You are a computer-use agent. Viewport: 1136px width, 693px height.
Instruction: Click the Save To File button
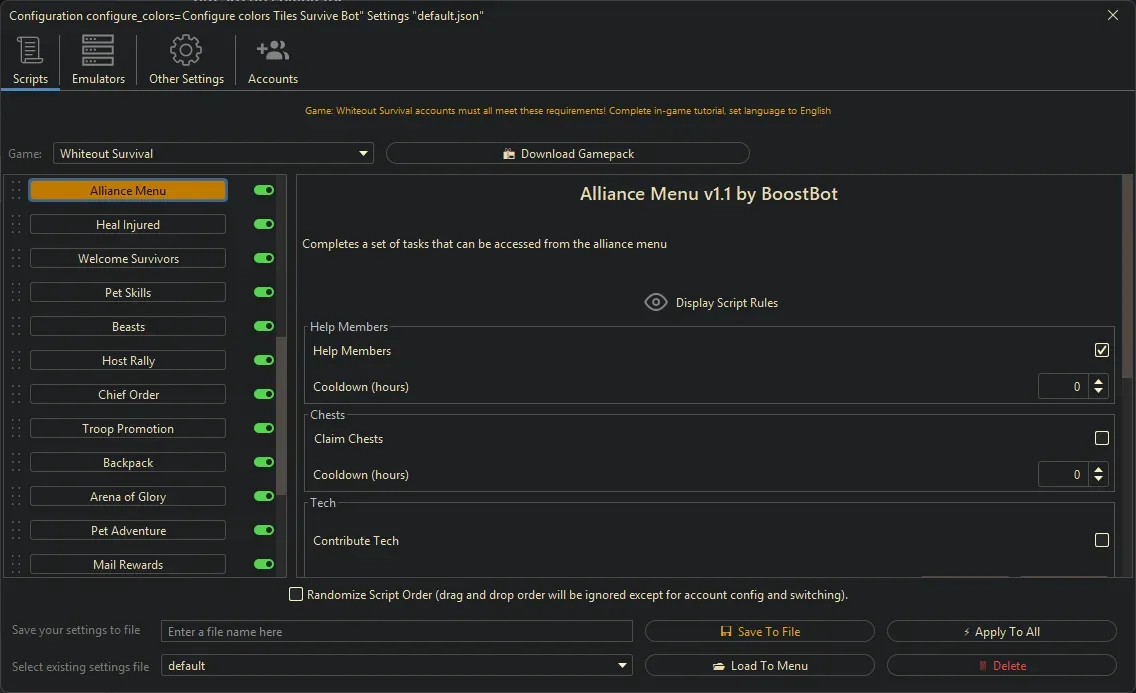click(759, 631)
